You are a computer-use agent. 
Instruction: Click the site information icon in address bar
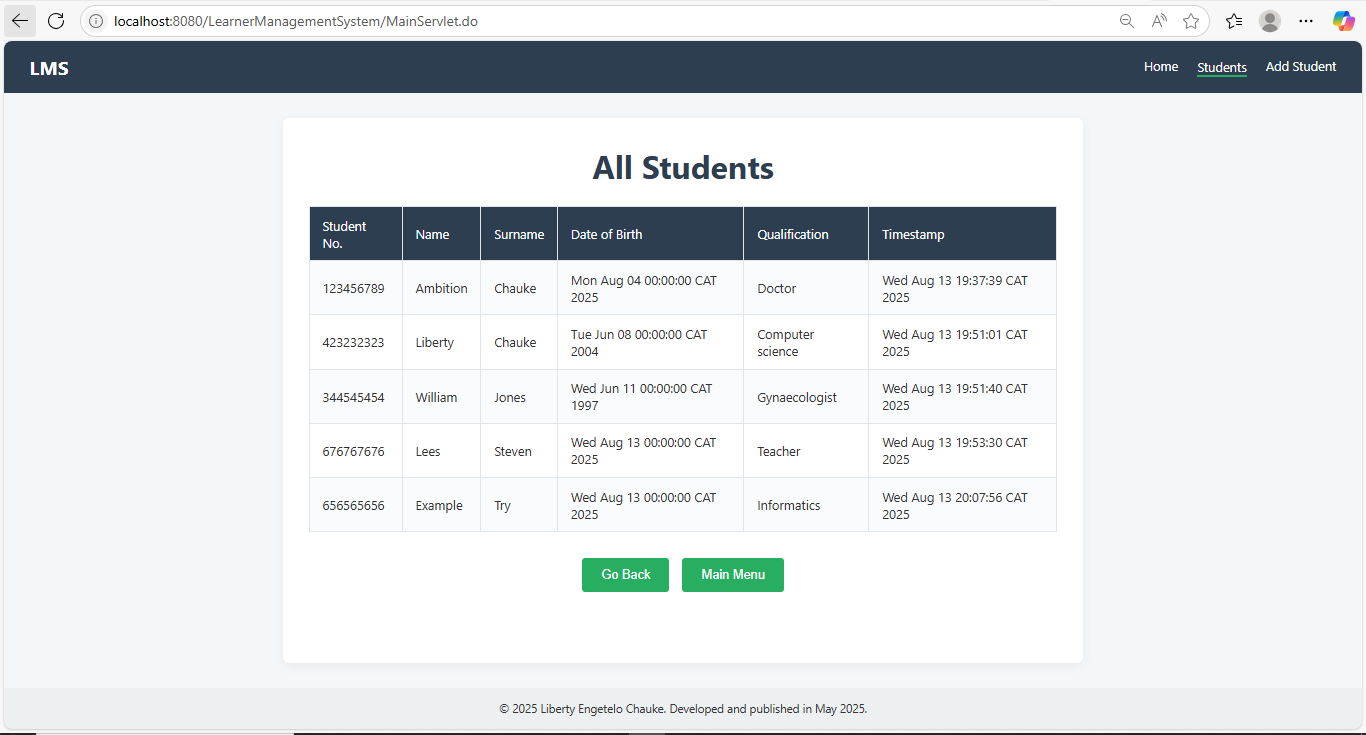(x=97, y=21)
